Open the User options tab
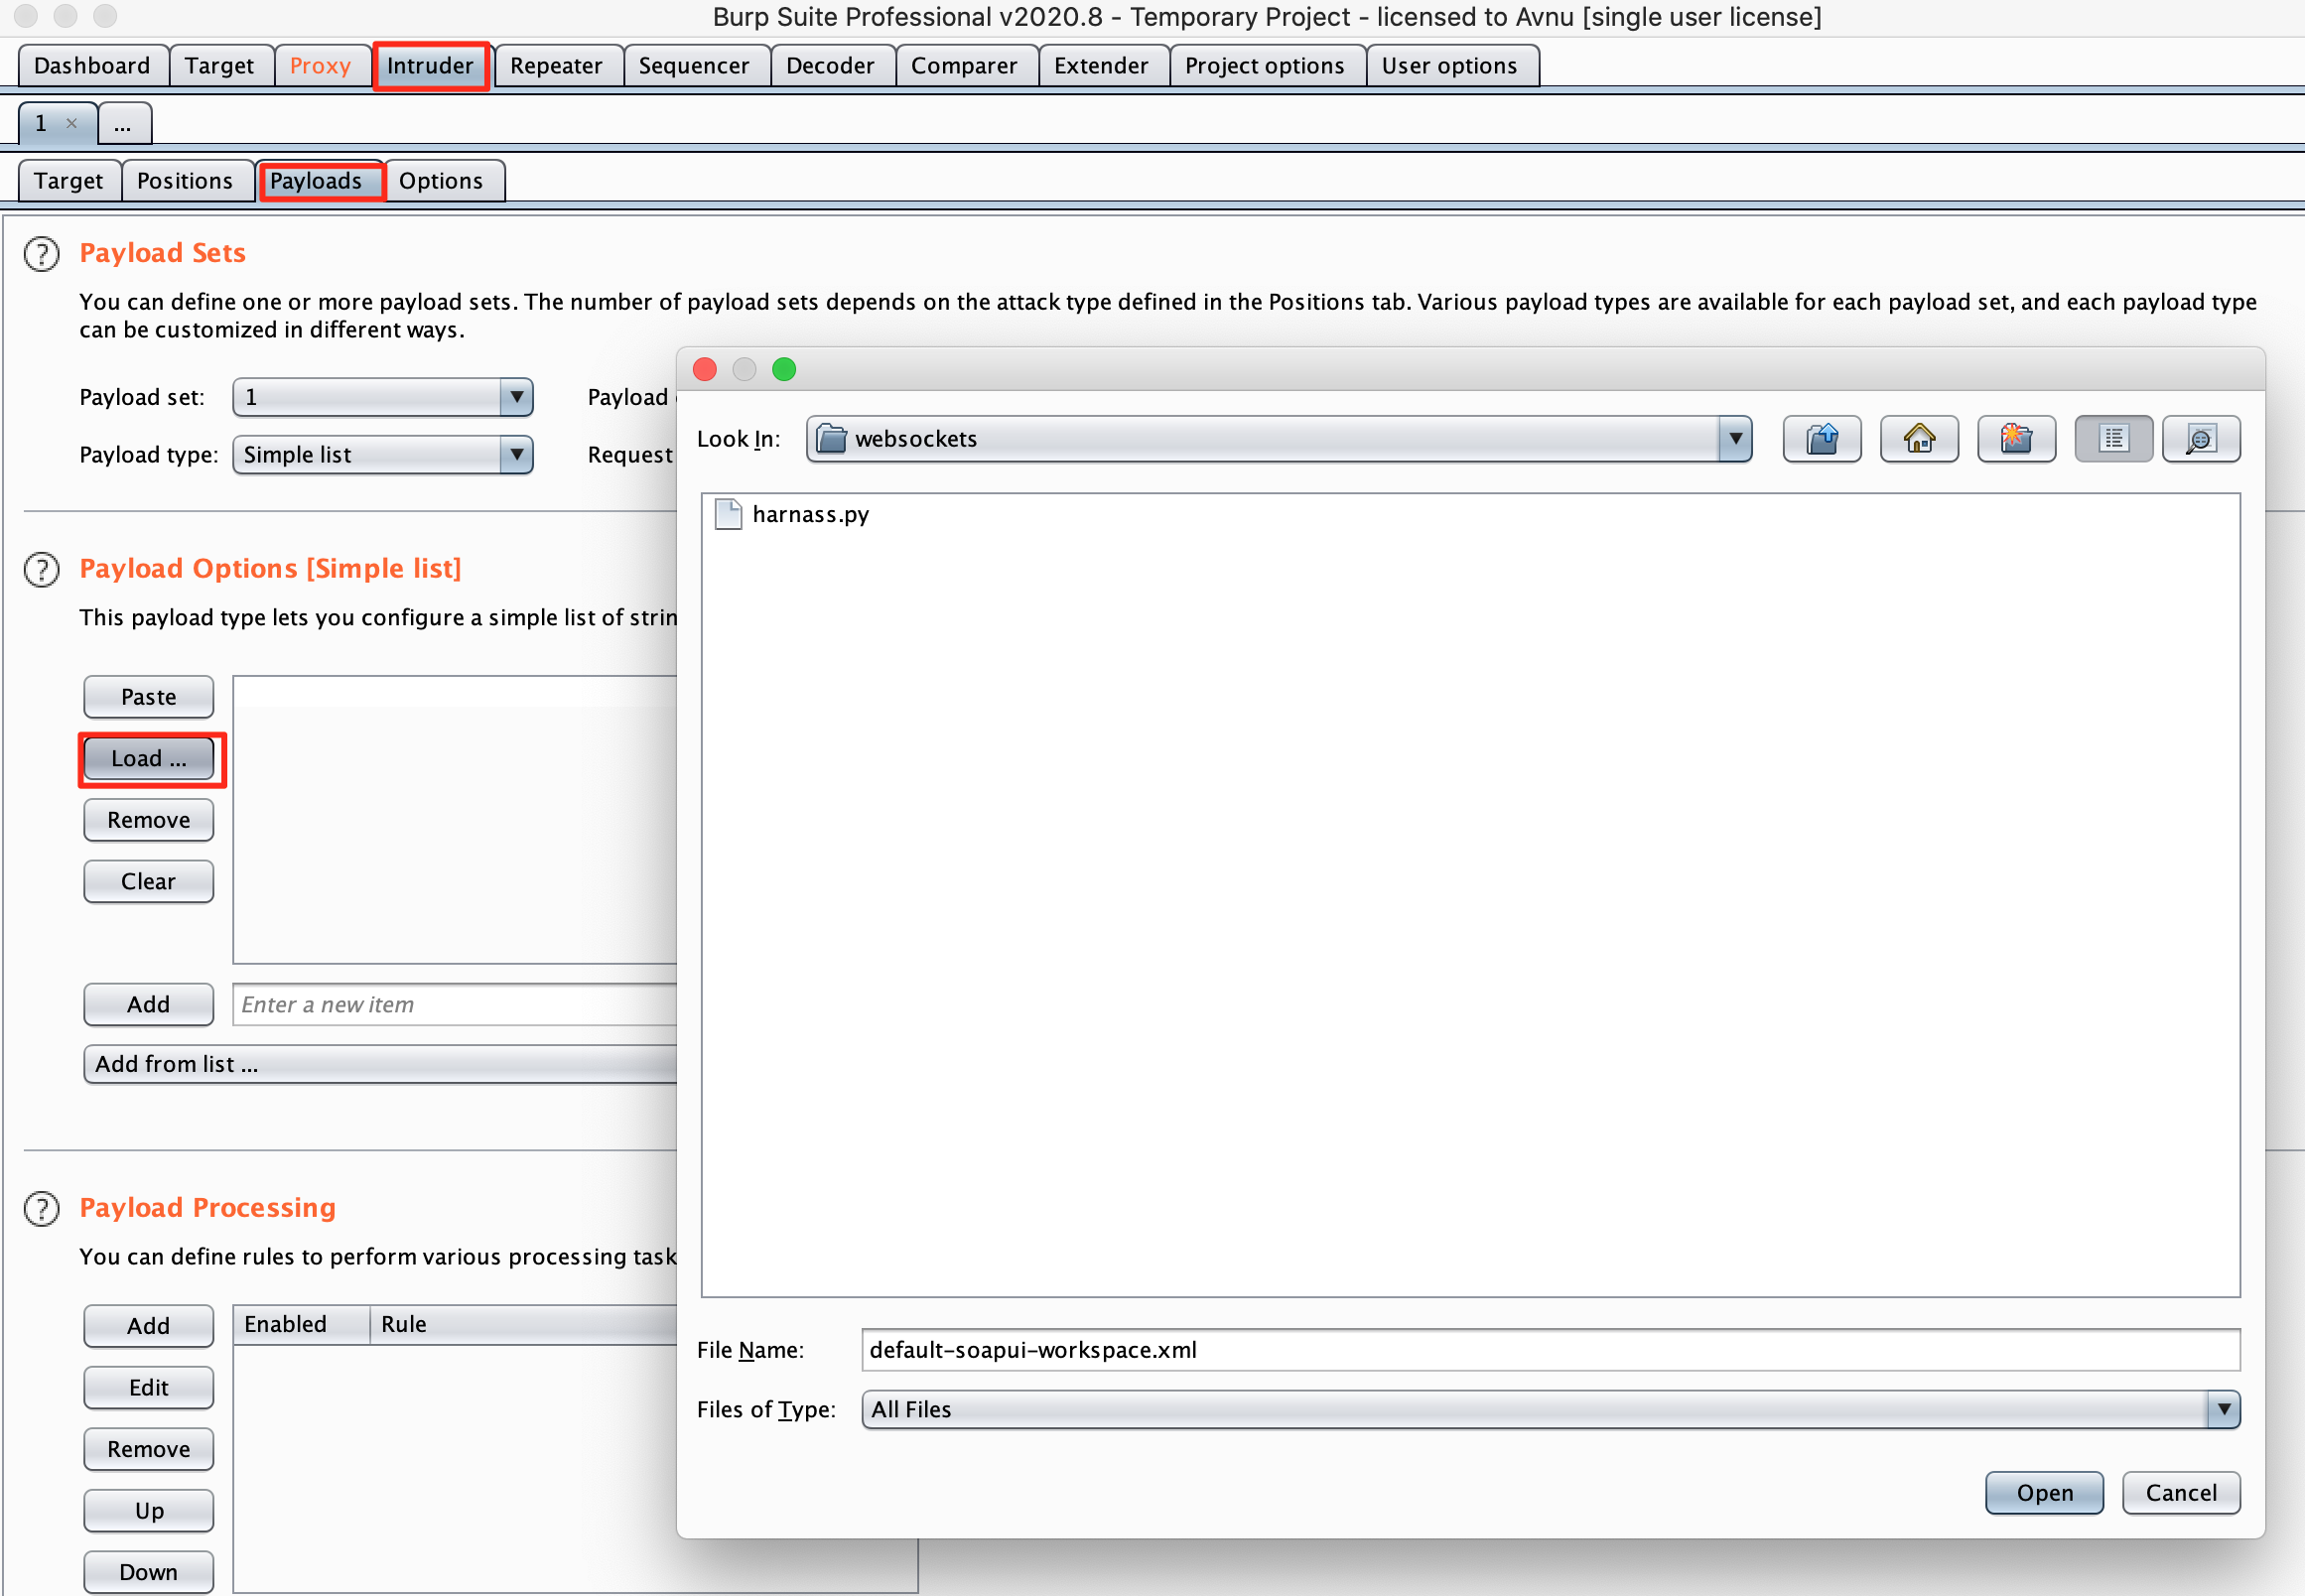The height and width of the screenshot is (1596, 2305). [x=1450, y=66]
